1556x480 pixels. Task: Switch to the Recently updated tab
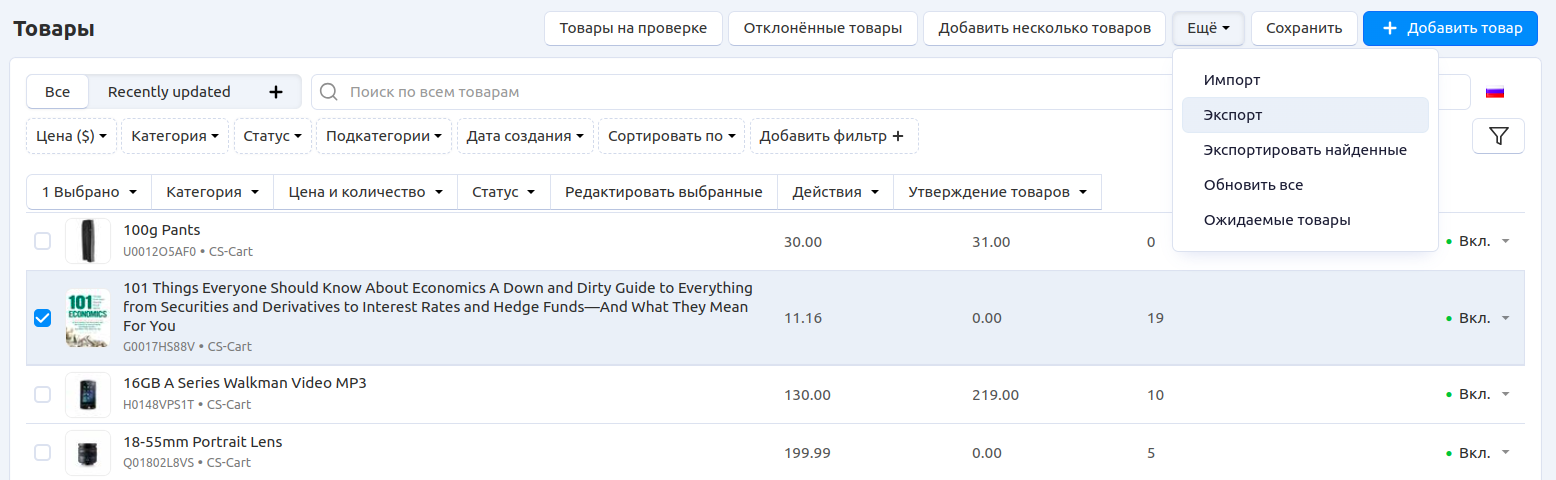pyautogui.click(x=169, y=92)
